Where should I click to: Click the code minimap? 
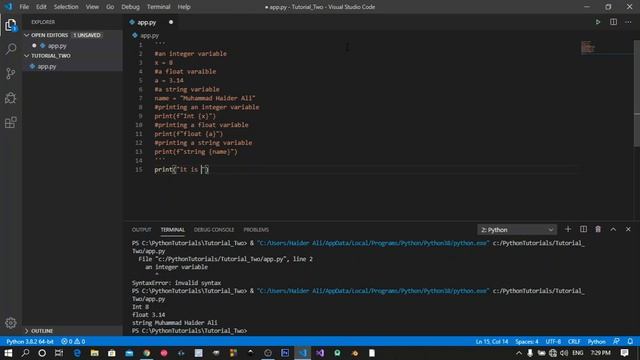click(x=588, y=47)
